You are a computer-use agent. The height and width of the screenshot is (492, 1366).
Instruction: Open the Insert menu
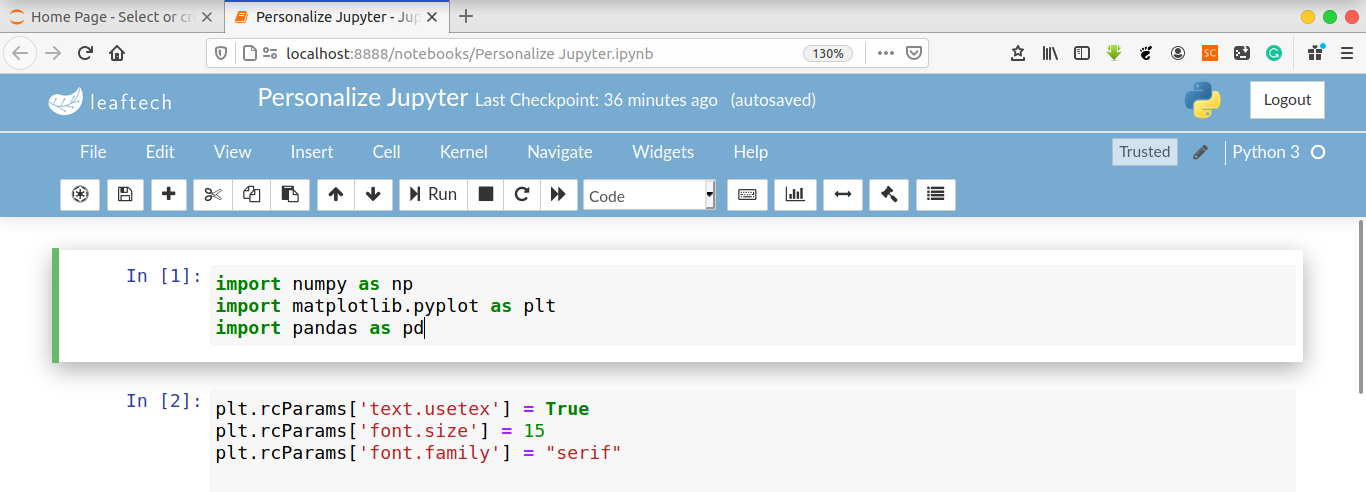[312, 152]
